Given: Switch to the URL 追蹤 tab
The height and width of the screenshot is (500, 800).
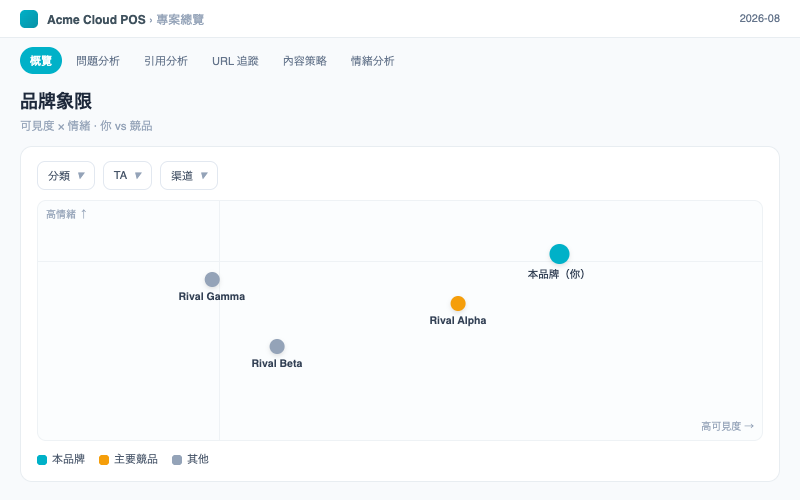Looking at the screenshot, I should pyautogui.click(x=235, y=61).
